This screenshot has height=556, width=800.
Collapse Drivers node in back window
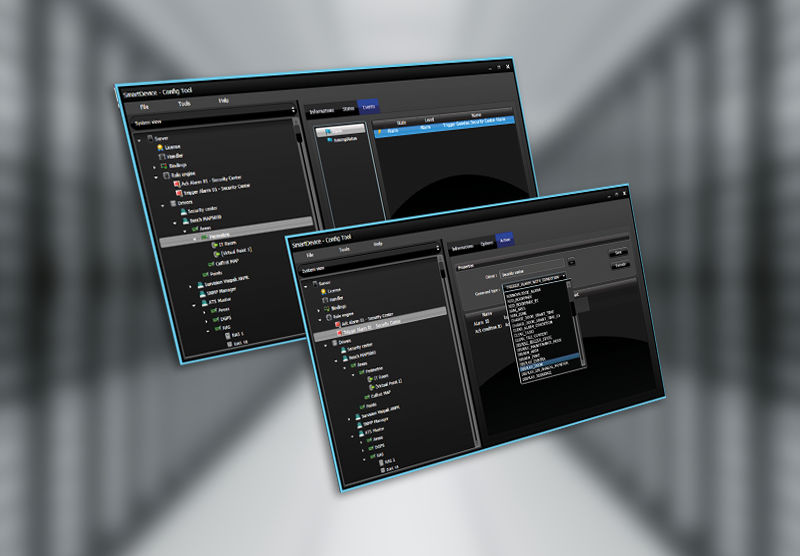[x=163, y=205]
